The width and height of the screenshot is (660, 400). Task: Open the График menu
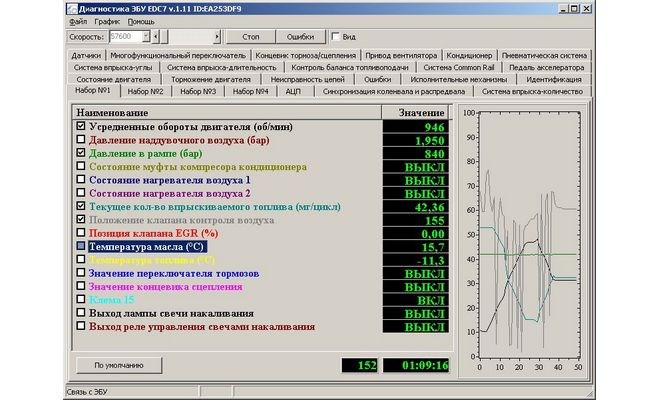pyautogui.click(x=106, y=20)
